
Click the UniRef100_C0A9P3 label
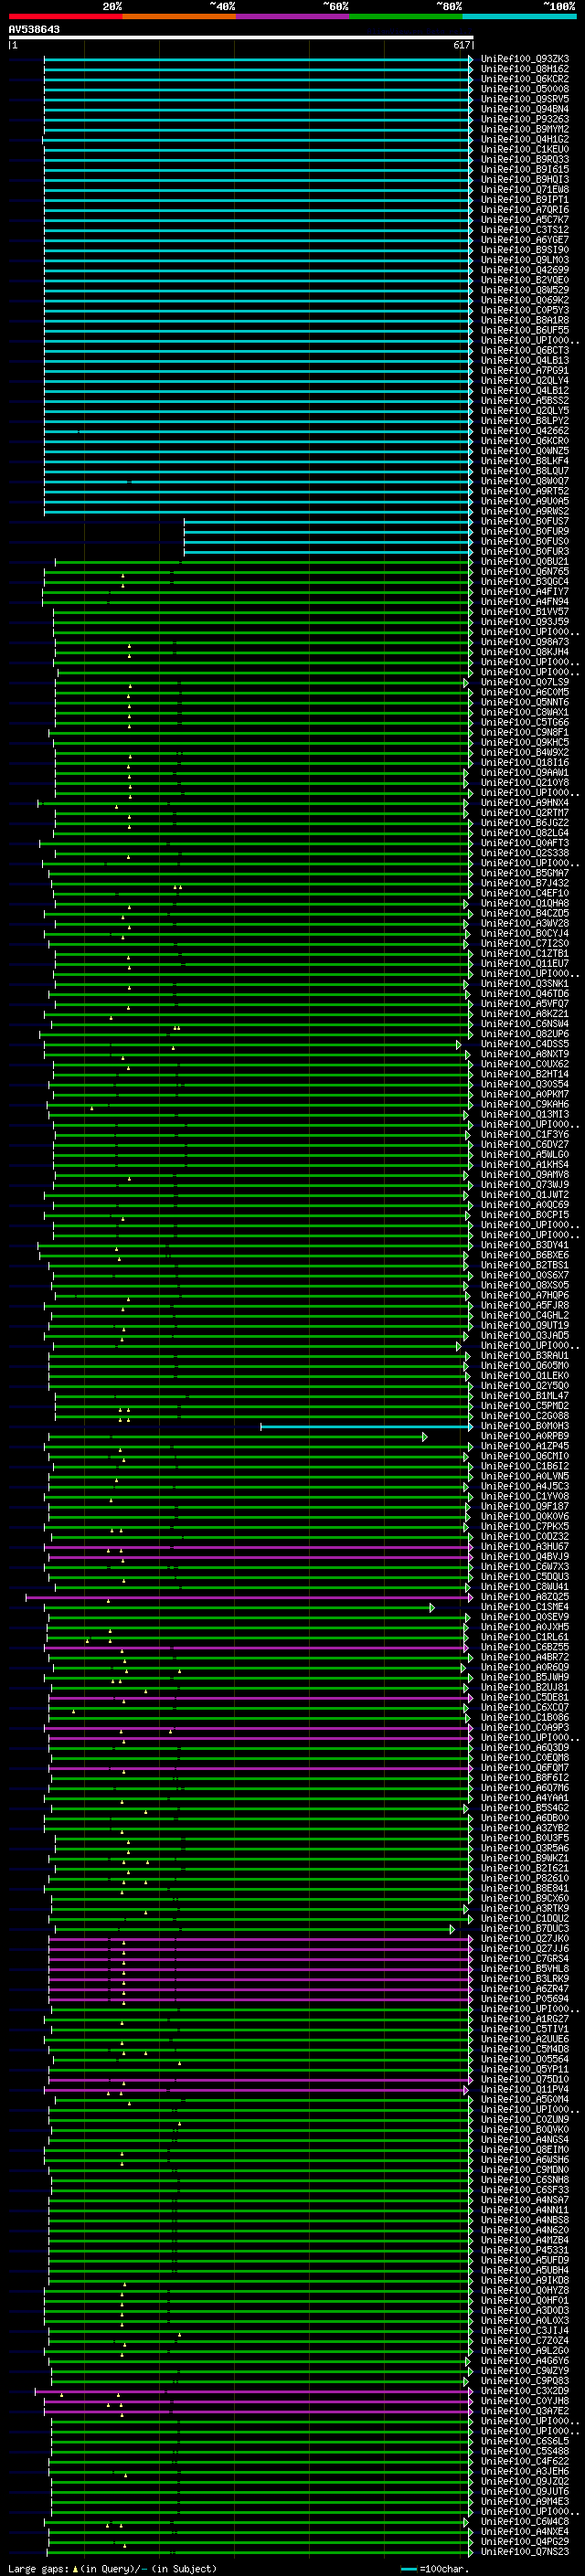(x=525, y=1727)
